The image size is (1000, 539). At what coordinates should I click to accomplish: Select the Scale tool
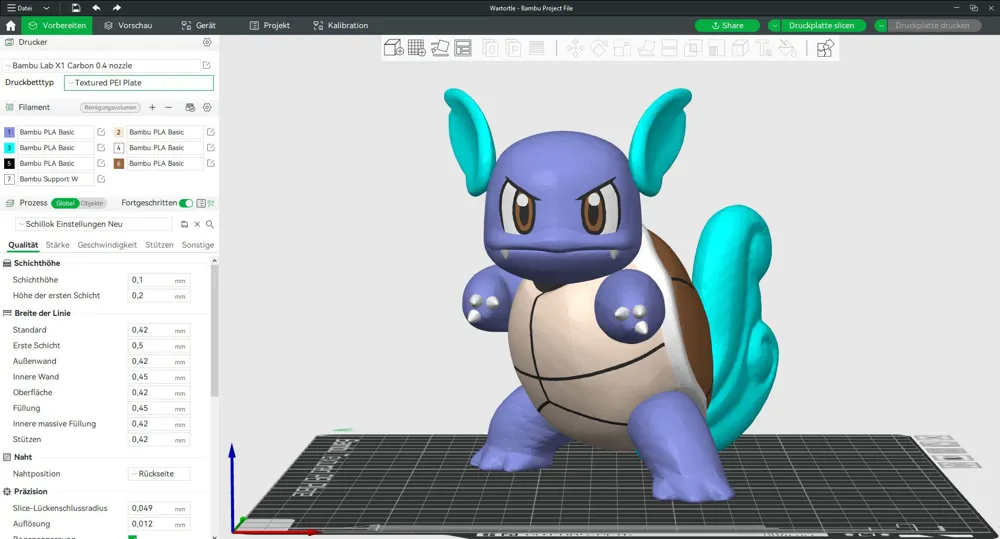(x=622, y=48)
